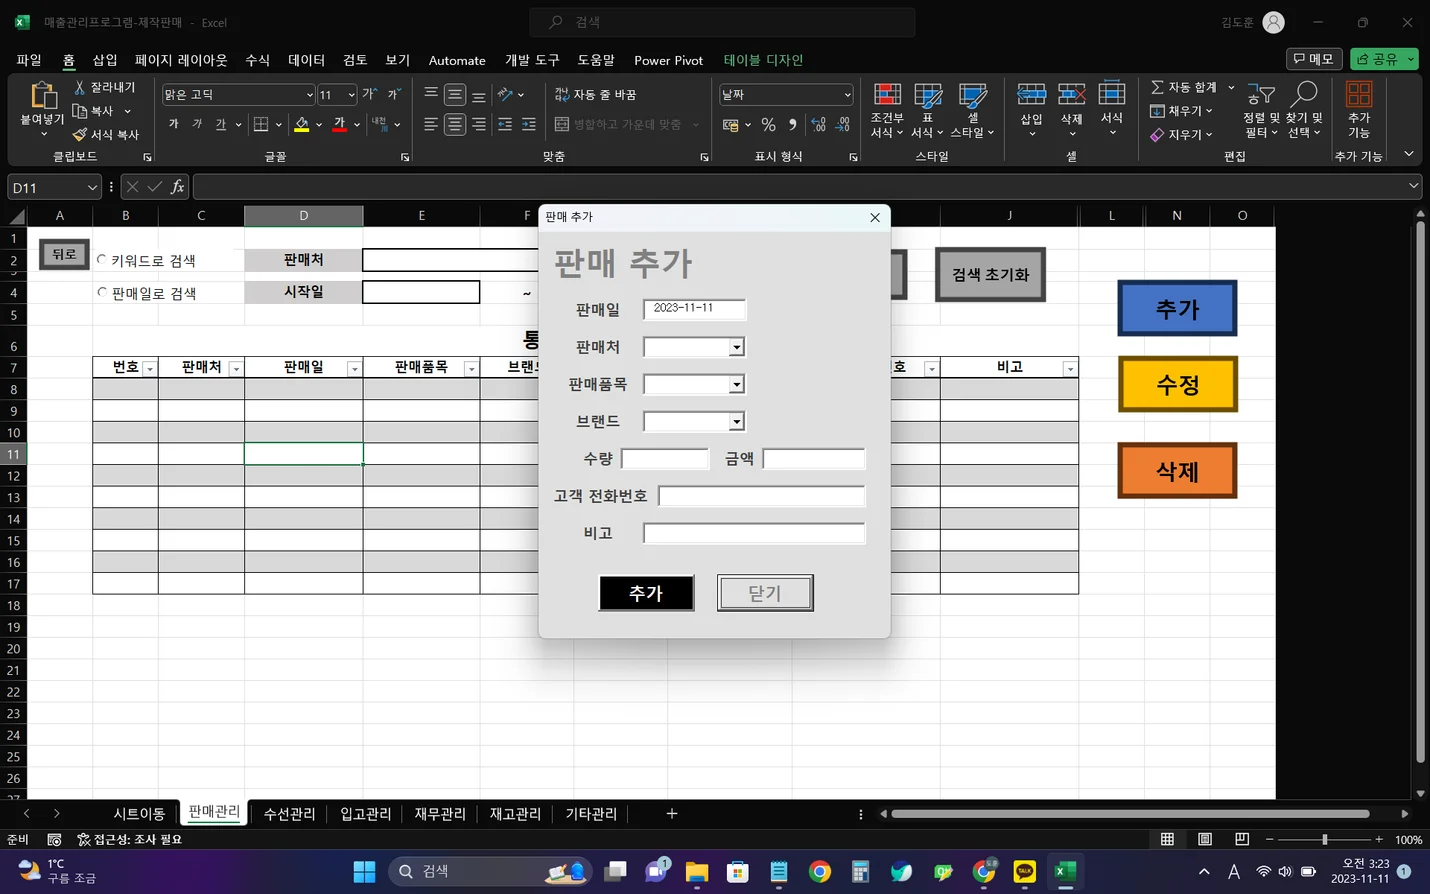The image size is (1430, 894).
Task: Apply the comma style format
Action: pyautogui.click(x=793, y=124)
